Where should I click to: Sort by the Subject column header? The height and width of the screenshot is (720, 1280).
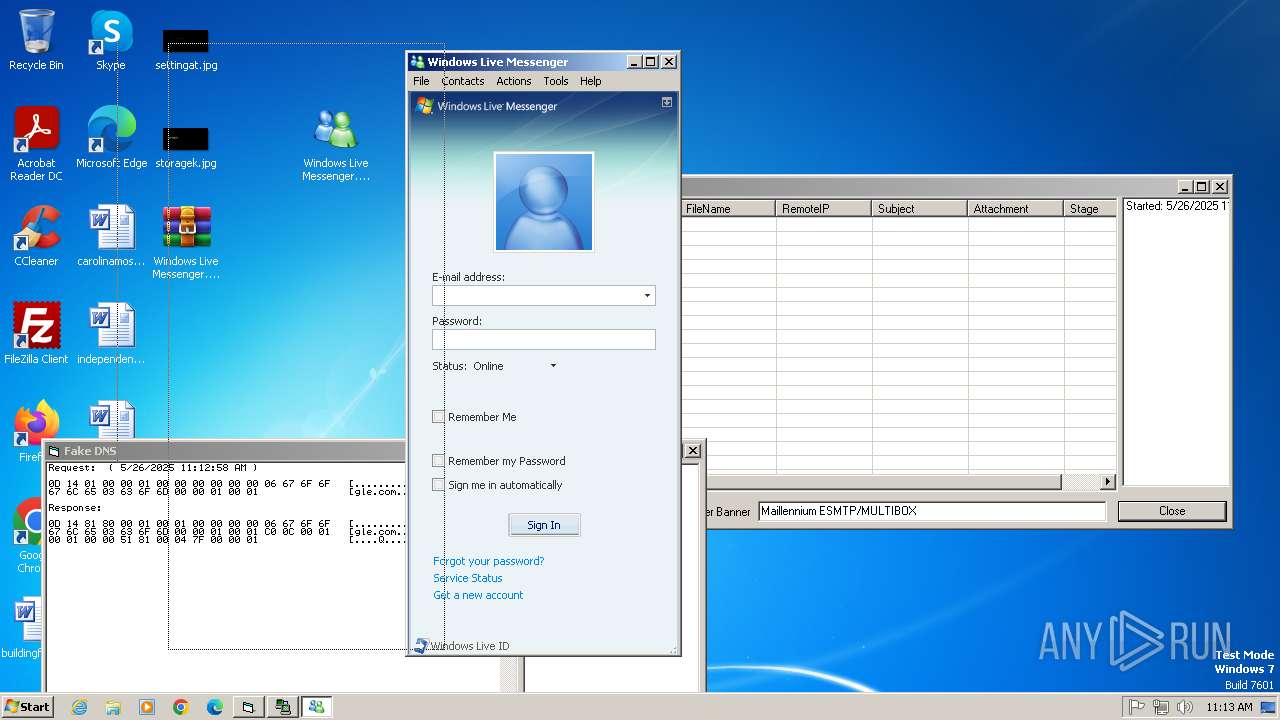click(919, 209)
